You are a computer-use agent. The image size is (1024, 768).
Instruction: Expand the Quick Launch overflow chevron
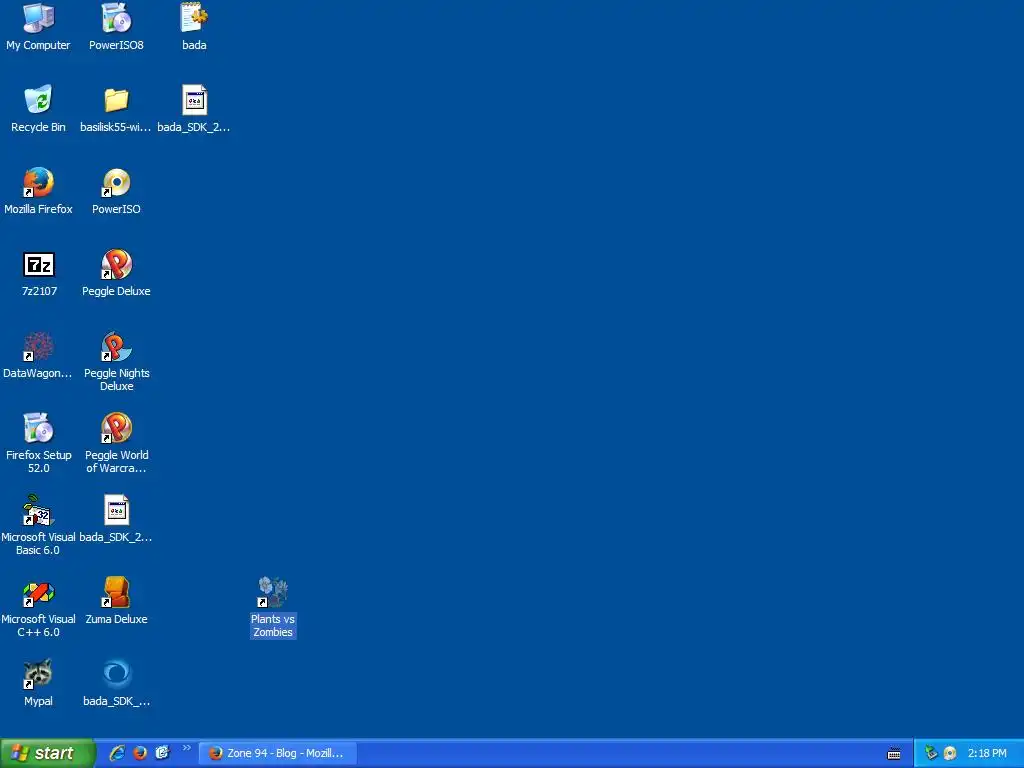186,748
